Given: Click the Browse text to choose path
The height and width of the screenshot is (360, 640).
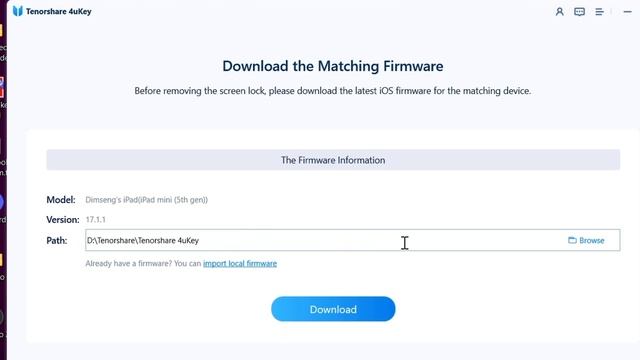Looking at the screenshot, I should (591, 240).
